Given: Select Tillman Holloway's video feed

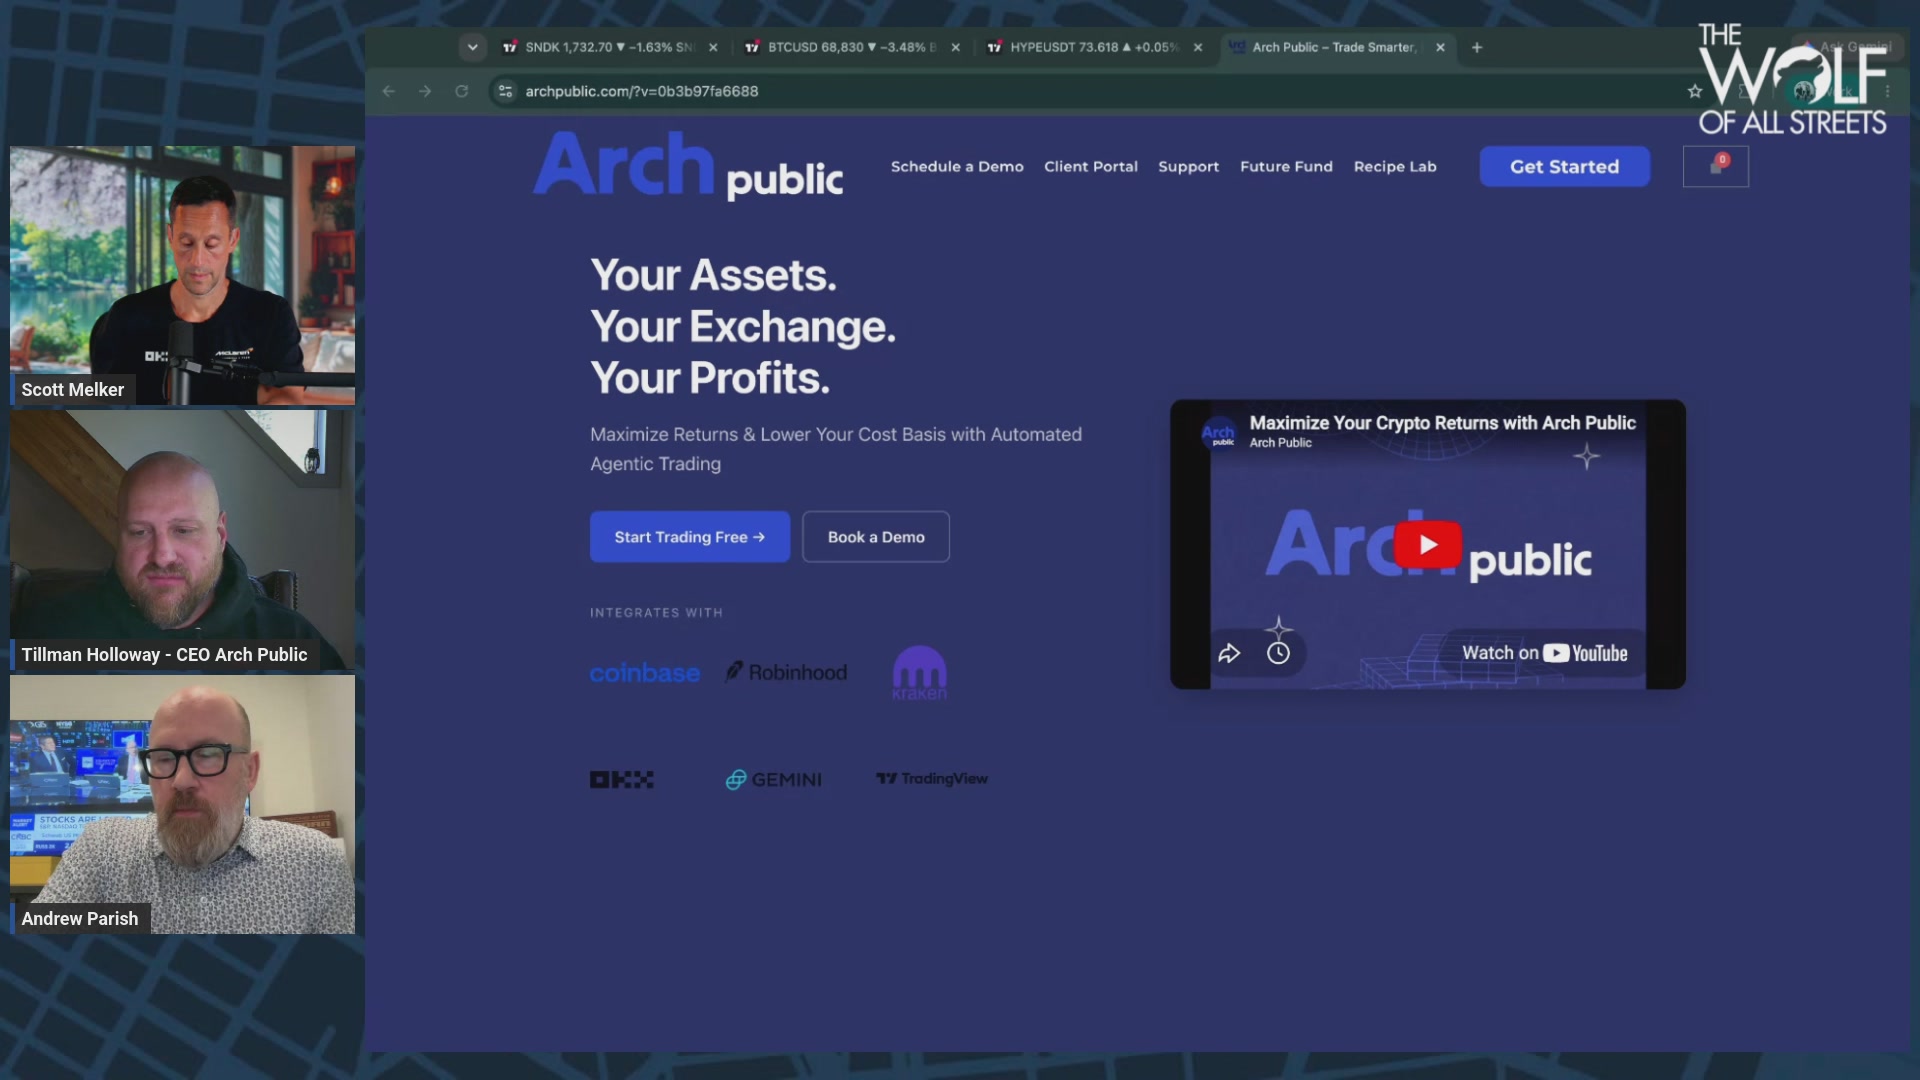Looking at the screenshot, I should pyautogui.click(x=182, y=540).
